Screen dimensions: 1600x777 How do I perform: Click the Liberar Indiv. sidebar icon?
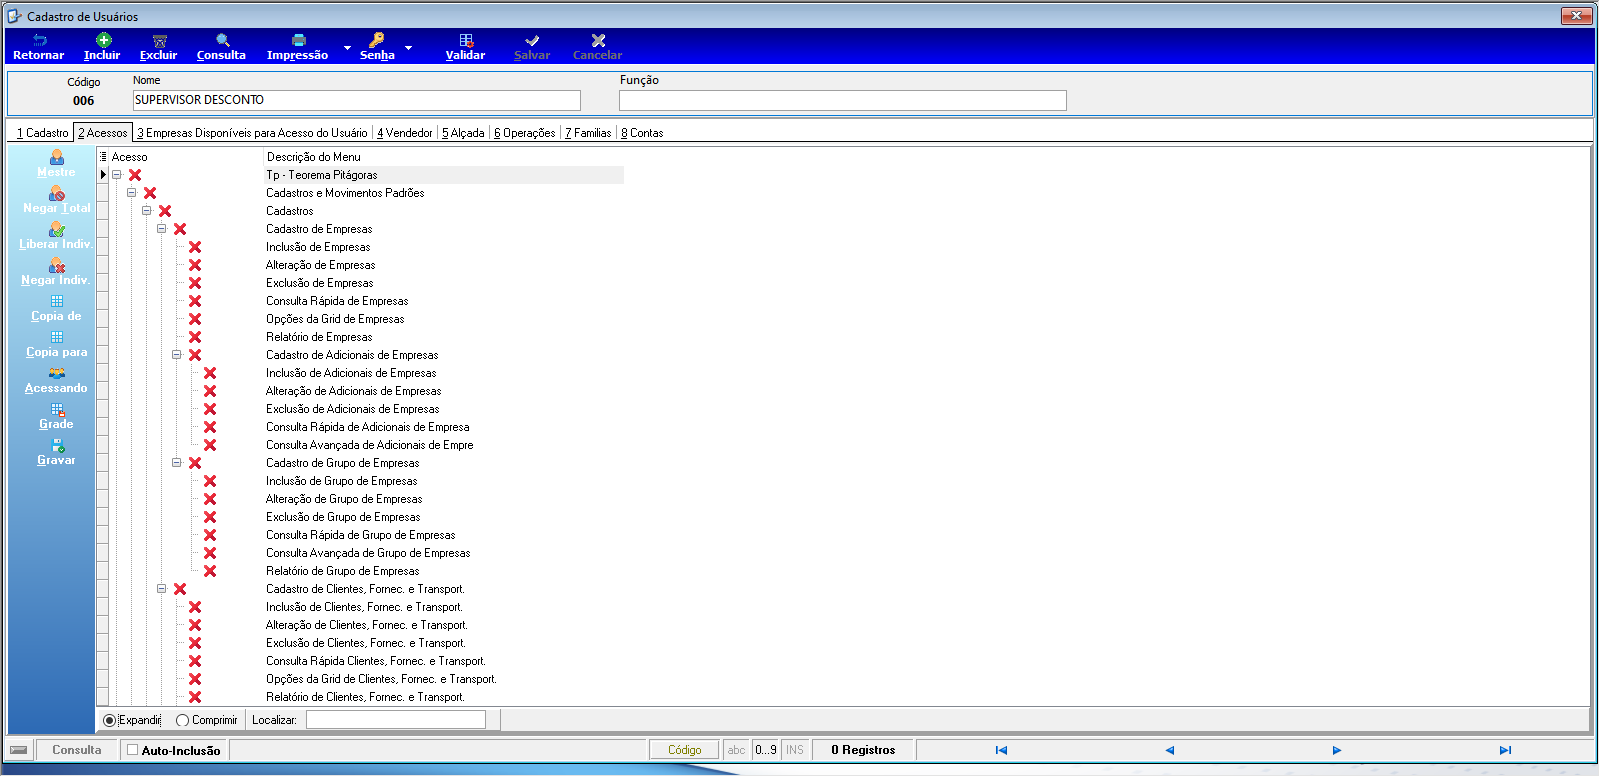pyautogui.click(x=57, y=229)
